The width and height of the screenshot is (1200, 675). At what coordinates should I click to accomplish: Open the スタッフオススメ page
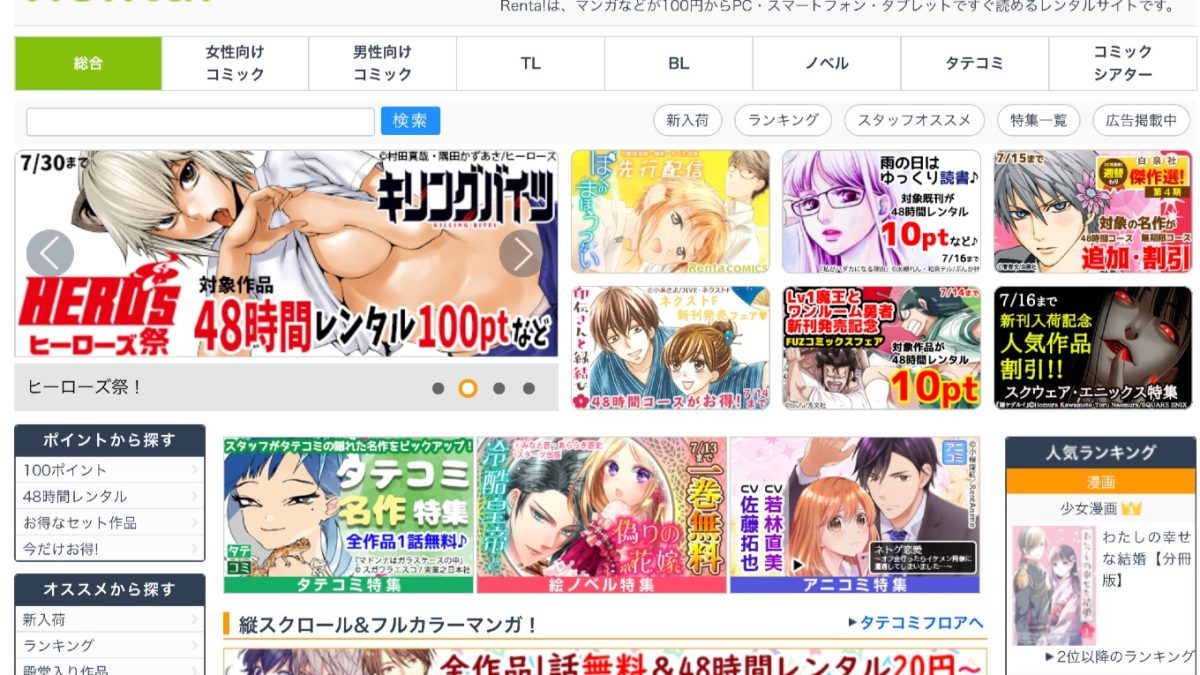pyautogui.click(x=913, y=120)
